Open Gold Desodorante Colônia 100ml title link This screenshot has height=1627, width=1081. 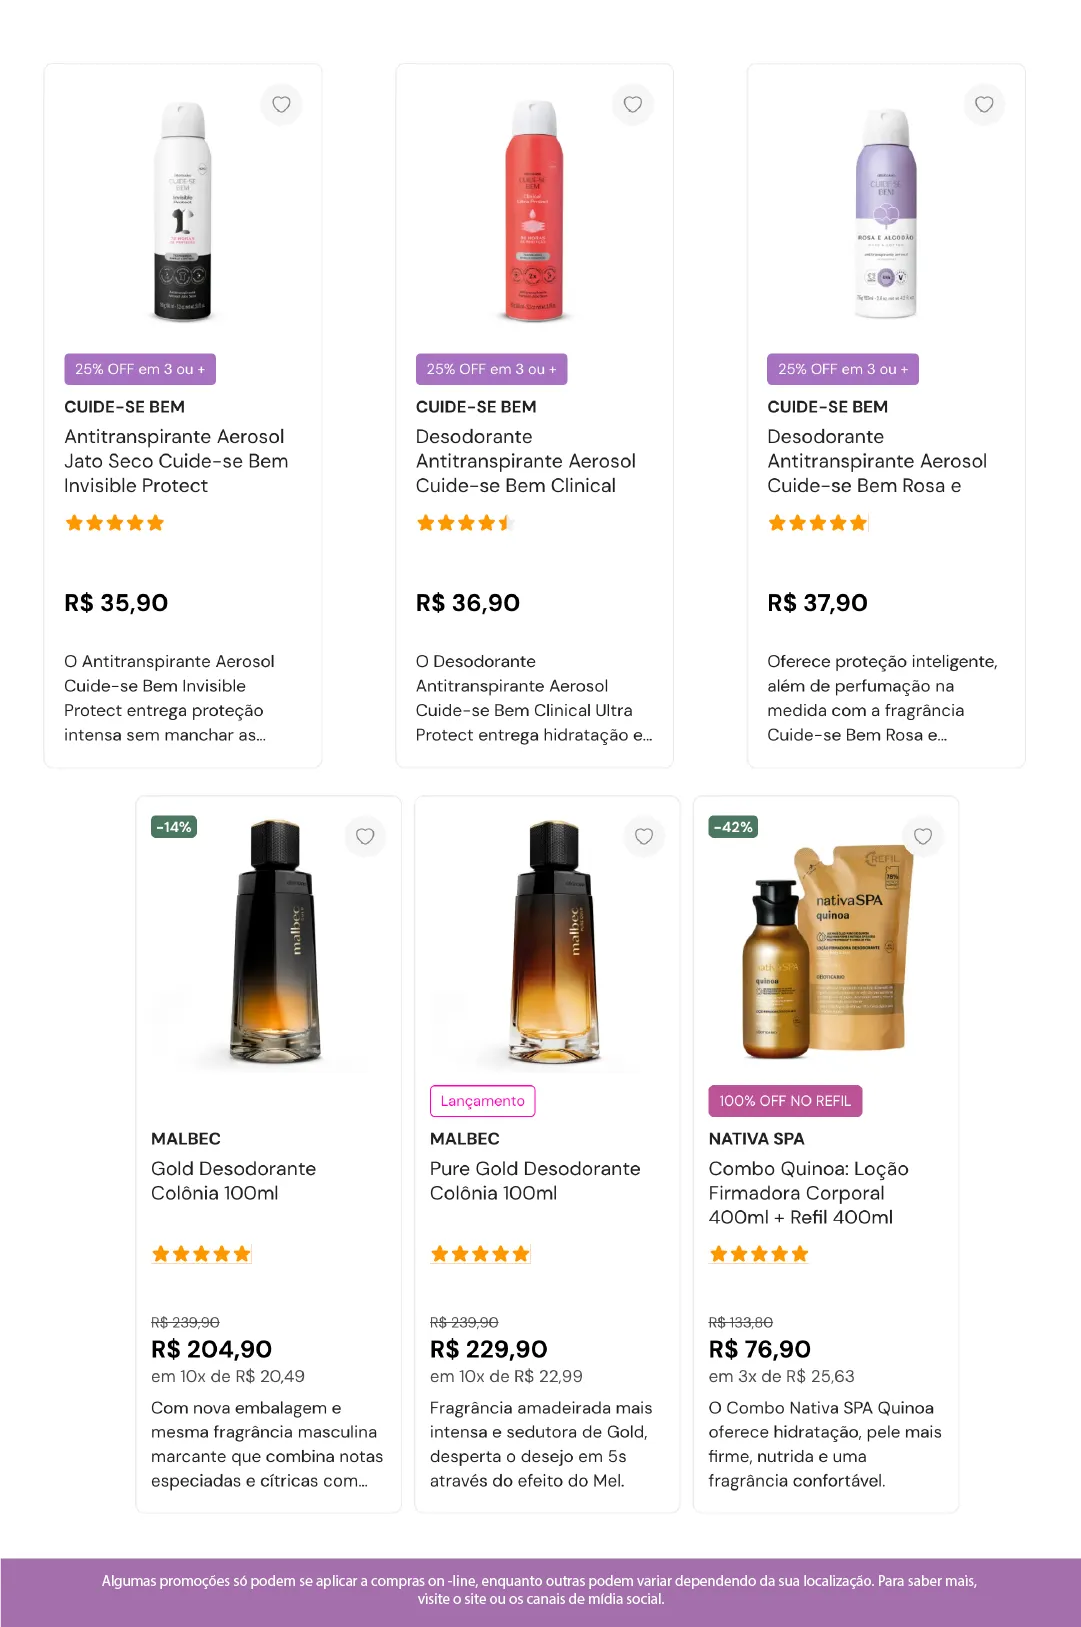(x=233, y=1181)
